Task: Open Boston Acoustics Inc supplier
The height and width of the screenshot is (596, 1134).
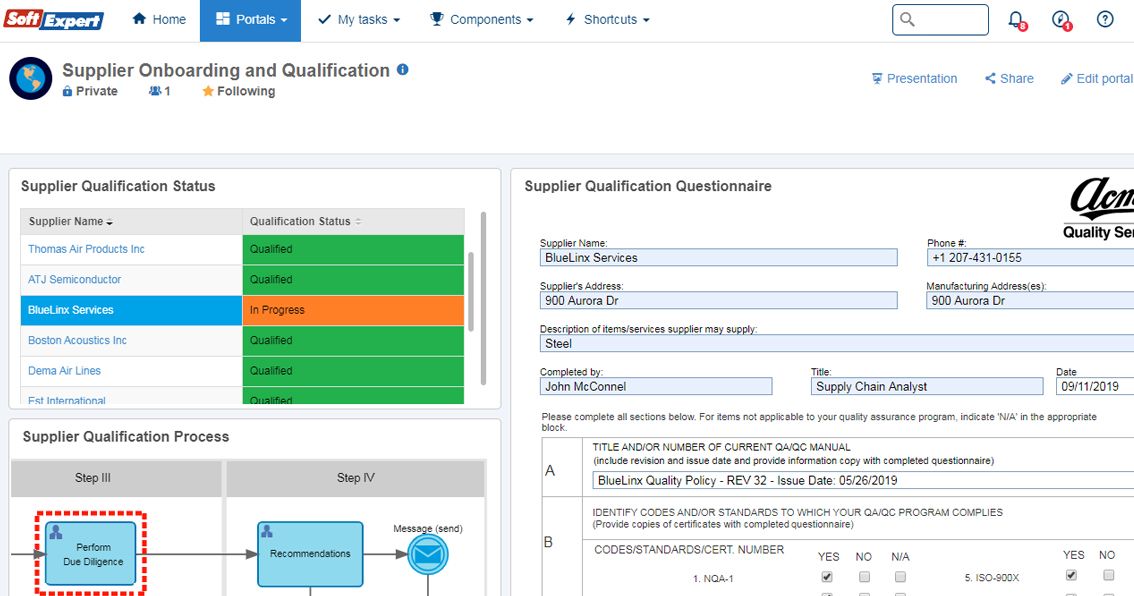Action: (x=77, y=340)
